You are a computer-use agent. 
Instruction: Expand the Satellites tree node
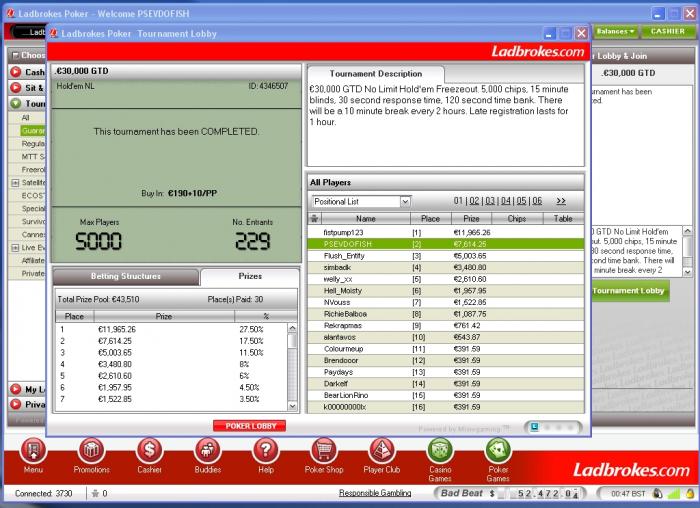(x=15, y=183)
